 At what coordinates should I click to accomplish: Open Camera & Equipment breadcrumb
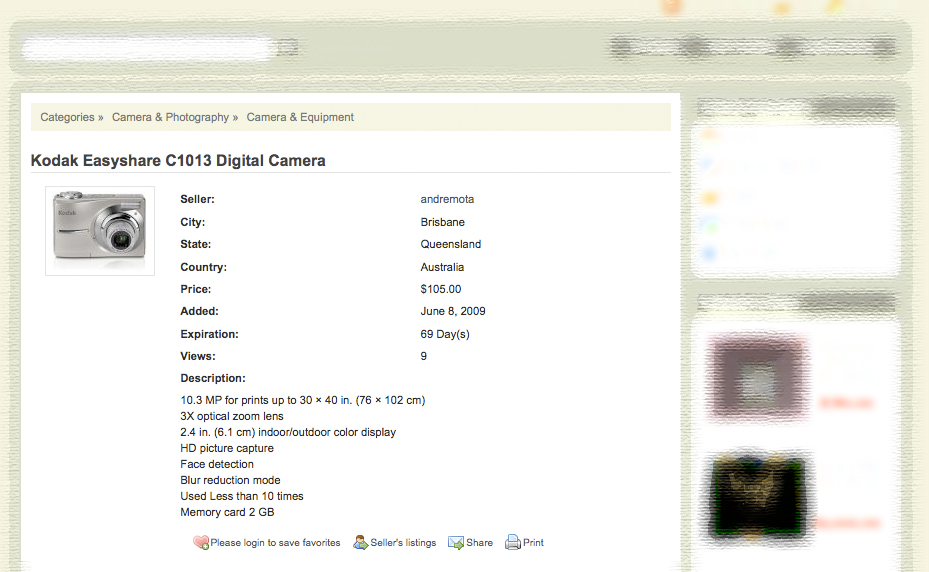pos(300,117)
